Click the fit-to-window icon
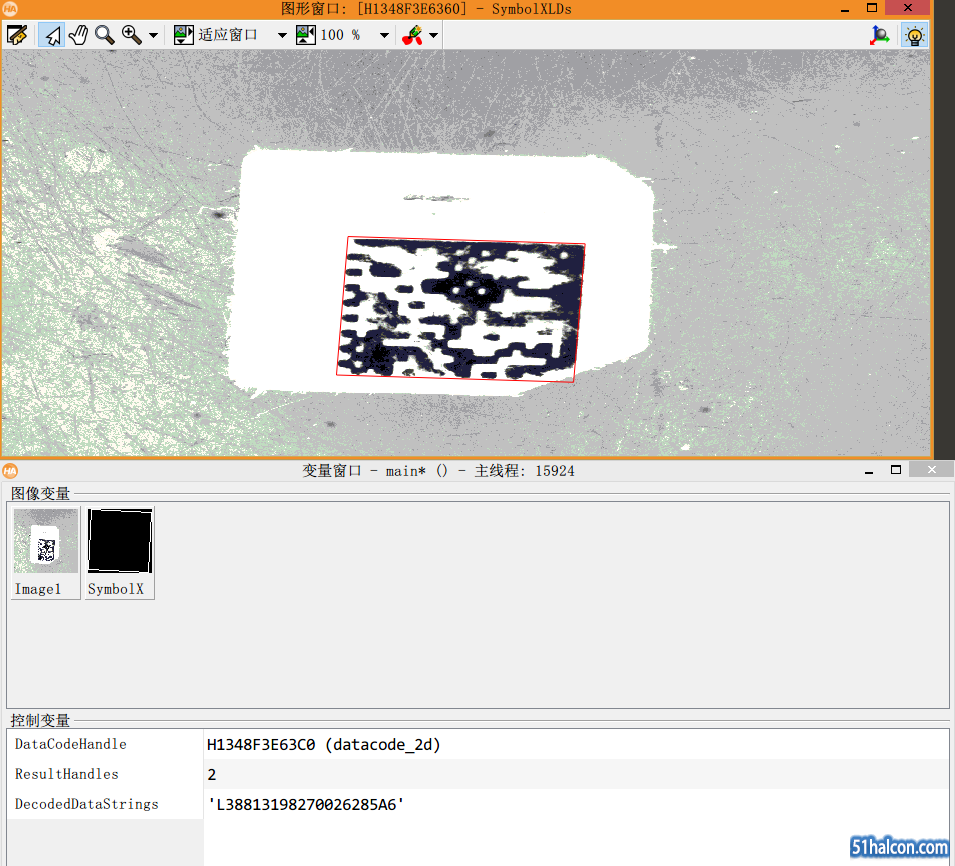 pos(183,35)
